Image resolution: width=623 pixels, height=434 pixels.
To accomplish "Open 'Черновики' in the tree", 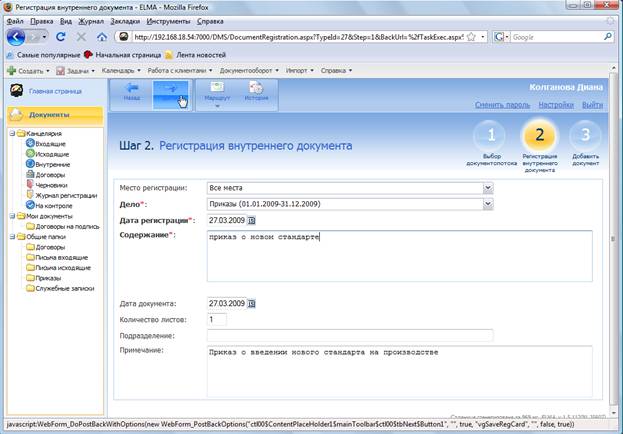I will click(x=46, y=185).
